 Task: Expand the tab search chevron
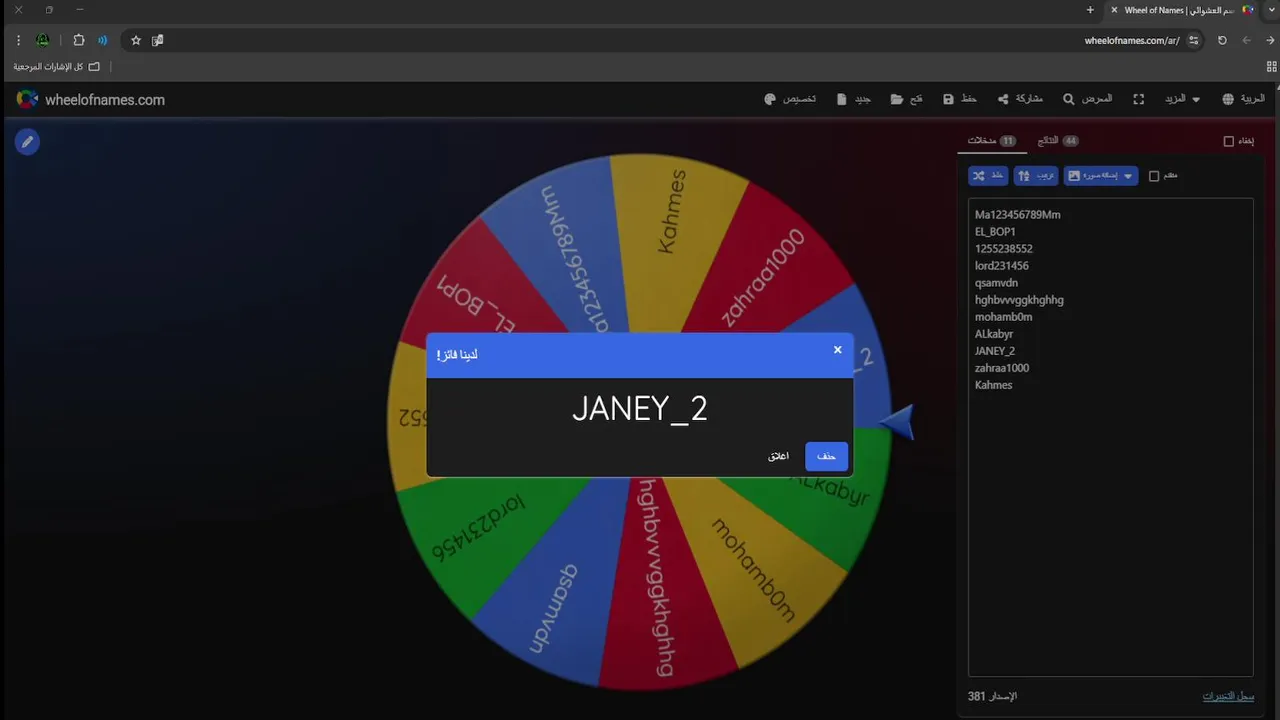[1270, 10]
